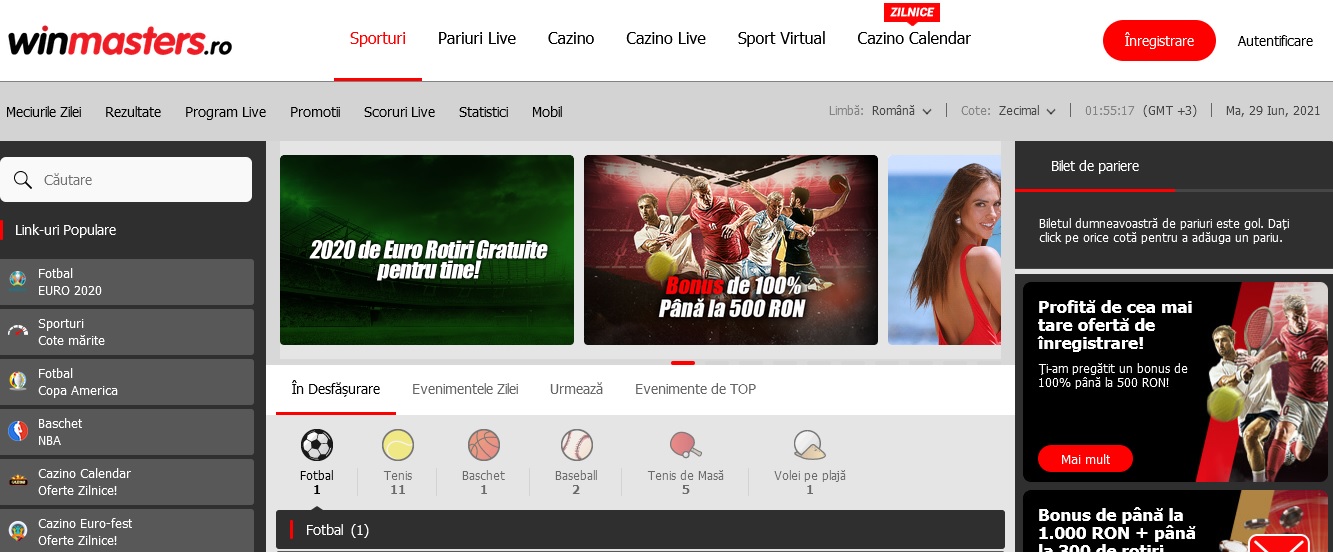
Task: Click the Cote mărite speedometer icon
Action: click(x=18, y=331)
